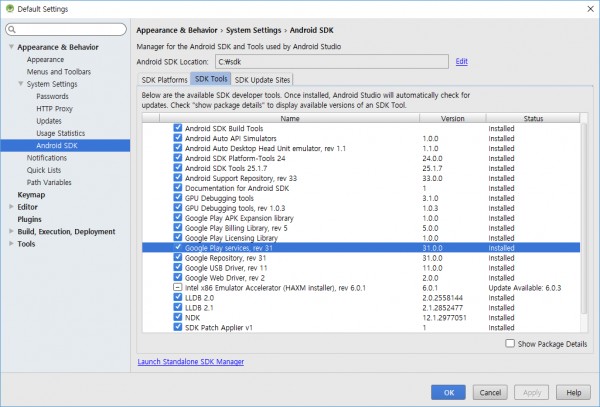Toggle Documentation for Android SDK checkbox

tap(178, 187)
